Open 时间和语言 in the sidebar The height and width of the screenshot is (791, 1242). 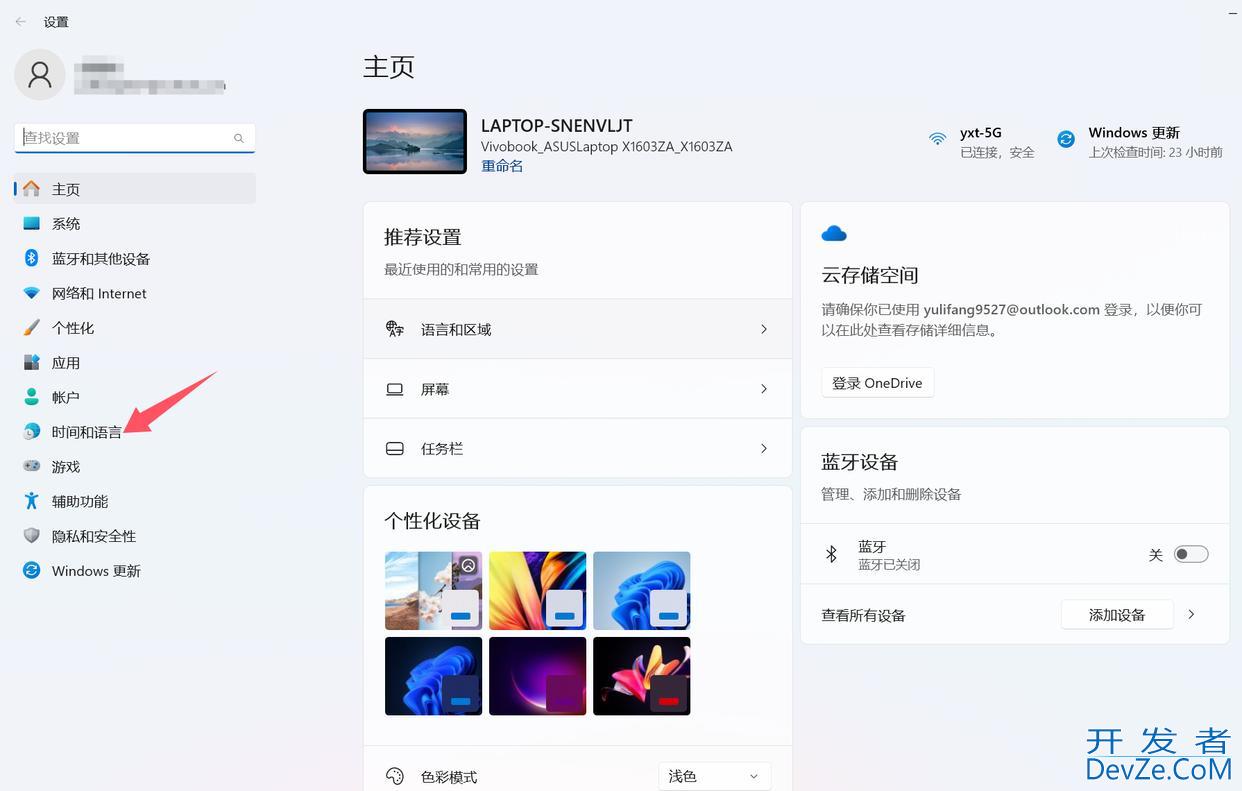coord(86,432)
